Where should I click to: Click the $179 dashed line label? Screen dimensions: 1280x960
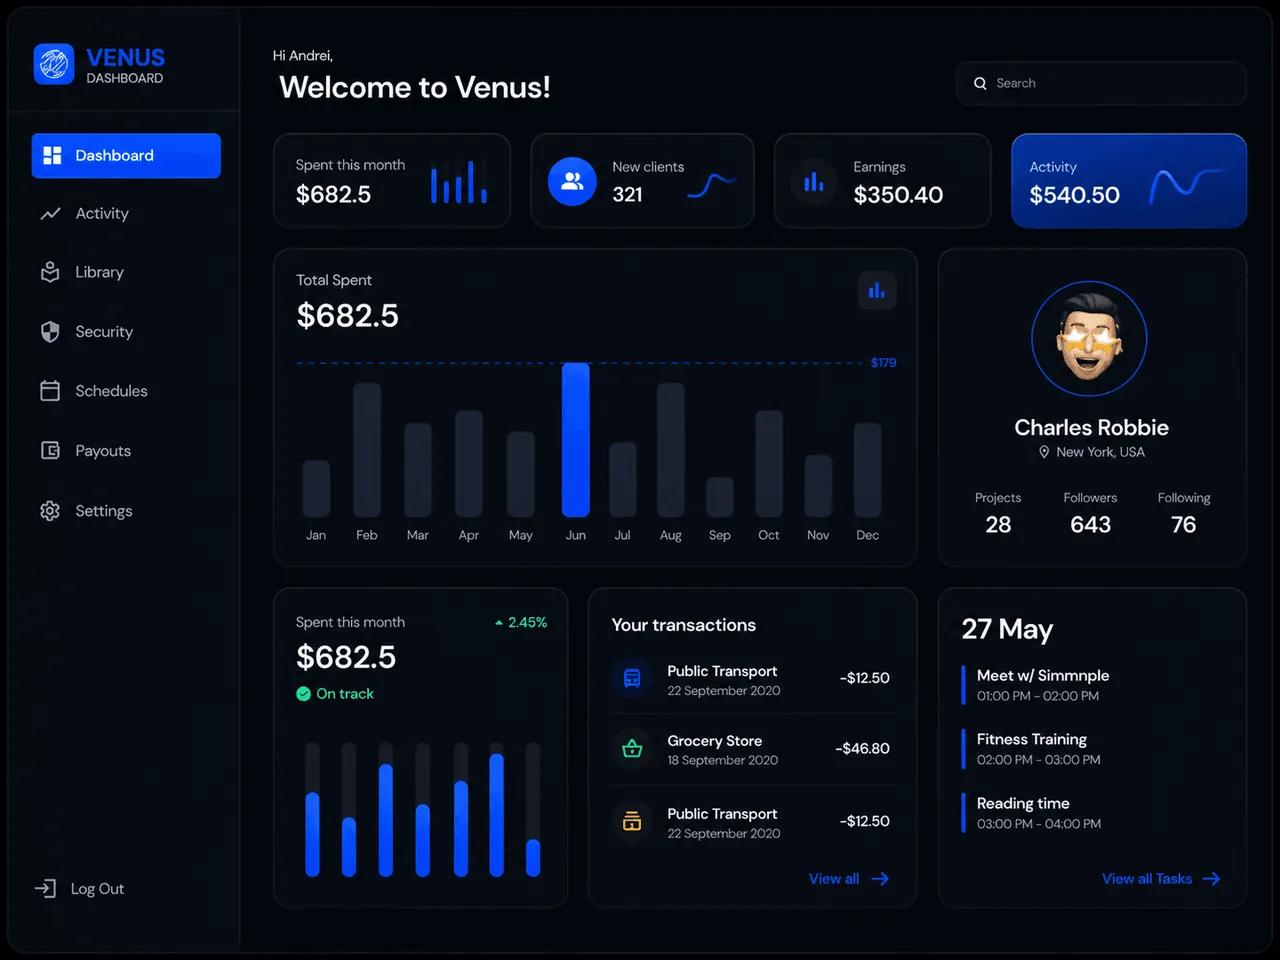click(x=883, y=363)
